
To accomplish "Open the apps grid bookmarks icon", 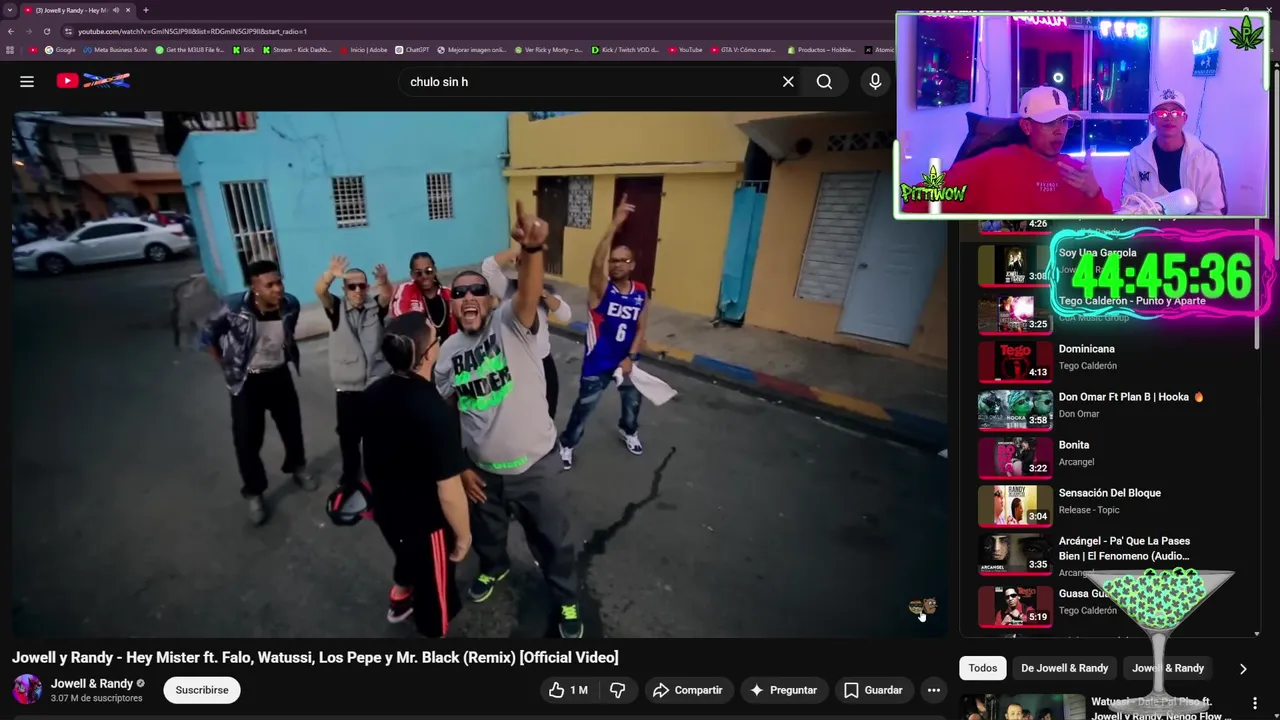I will click(x=10, y=50).
